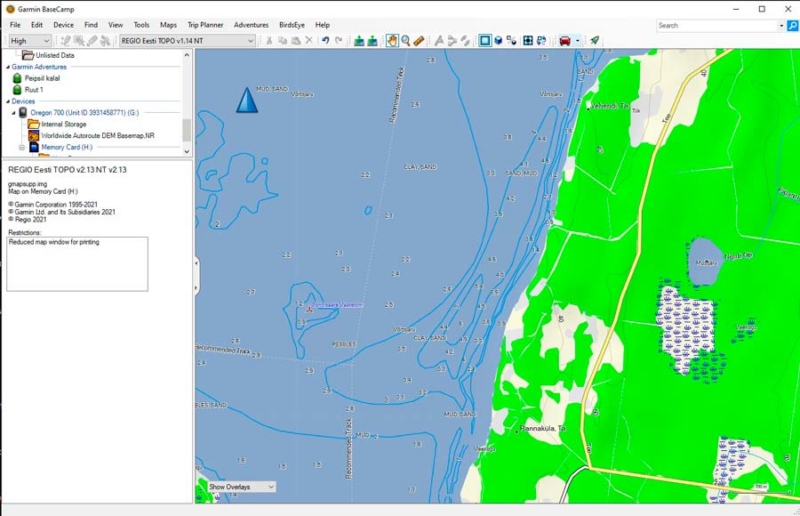
Task: Open the Edit menu
Action: (x=37, y=24)
